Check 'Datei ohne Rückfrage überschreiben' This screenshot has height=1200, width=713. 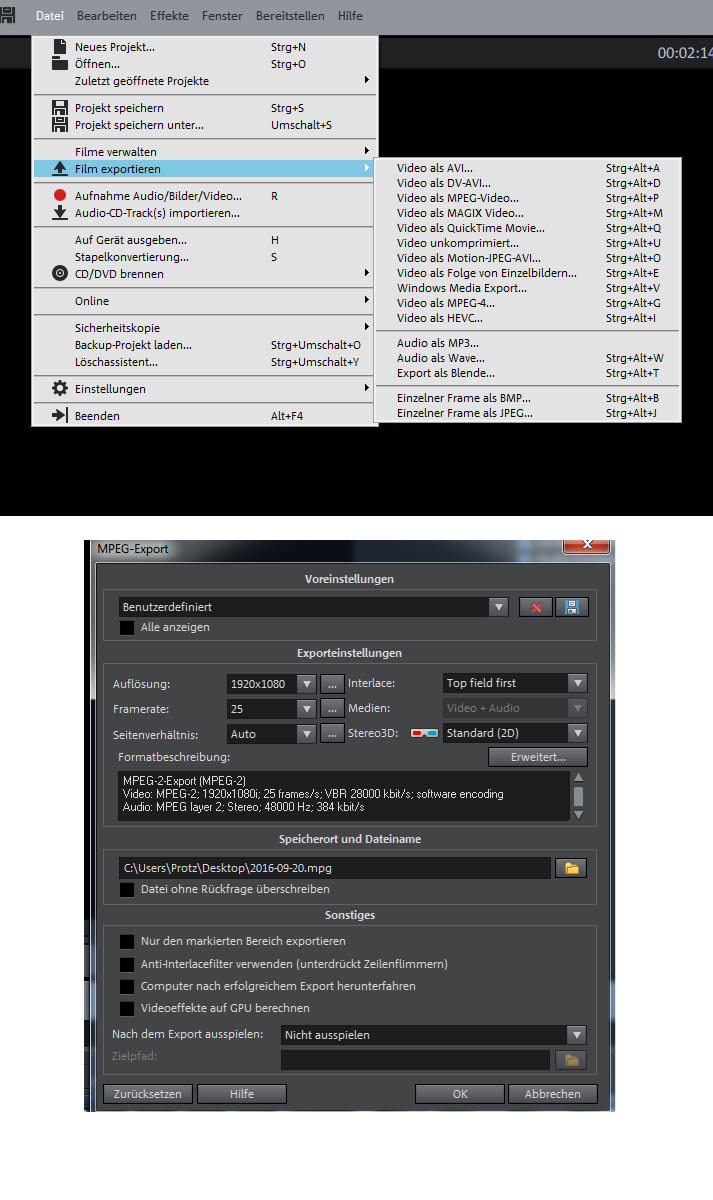click(x=127, y=889)
